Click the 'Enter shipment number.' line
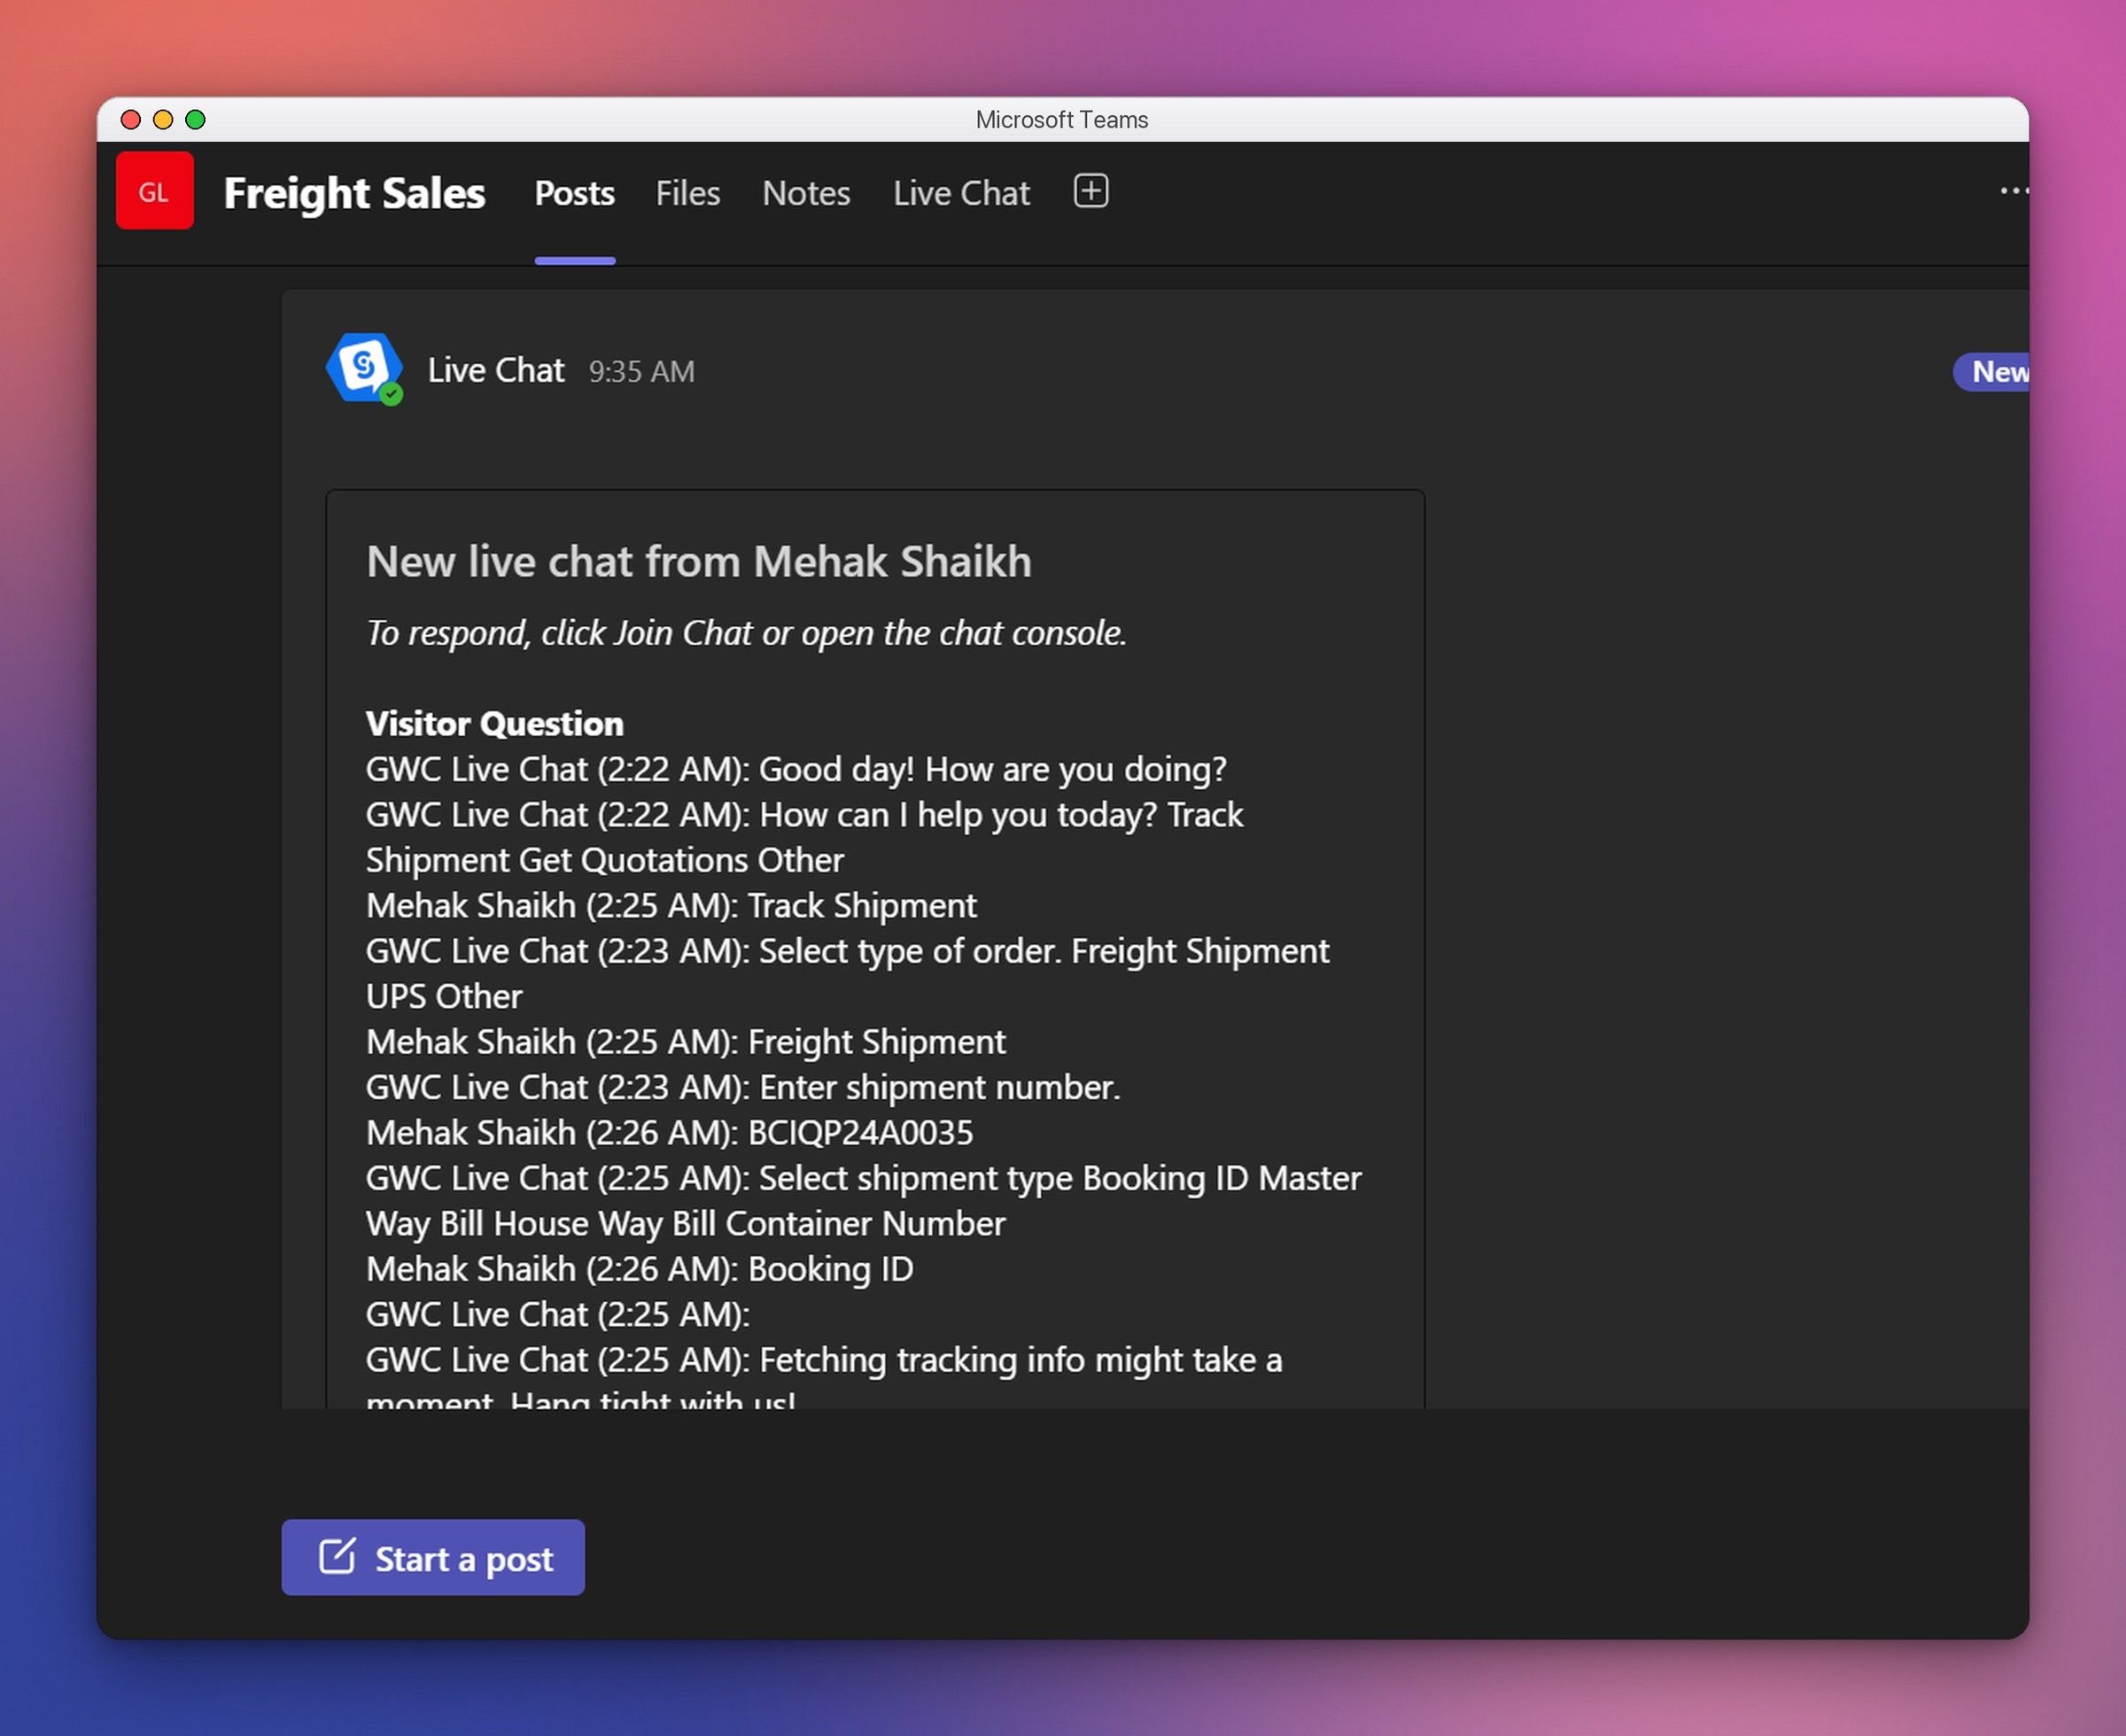 coord(743,1087)
